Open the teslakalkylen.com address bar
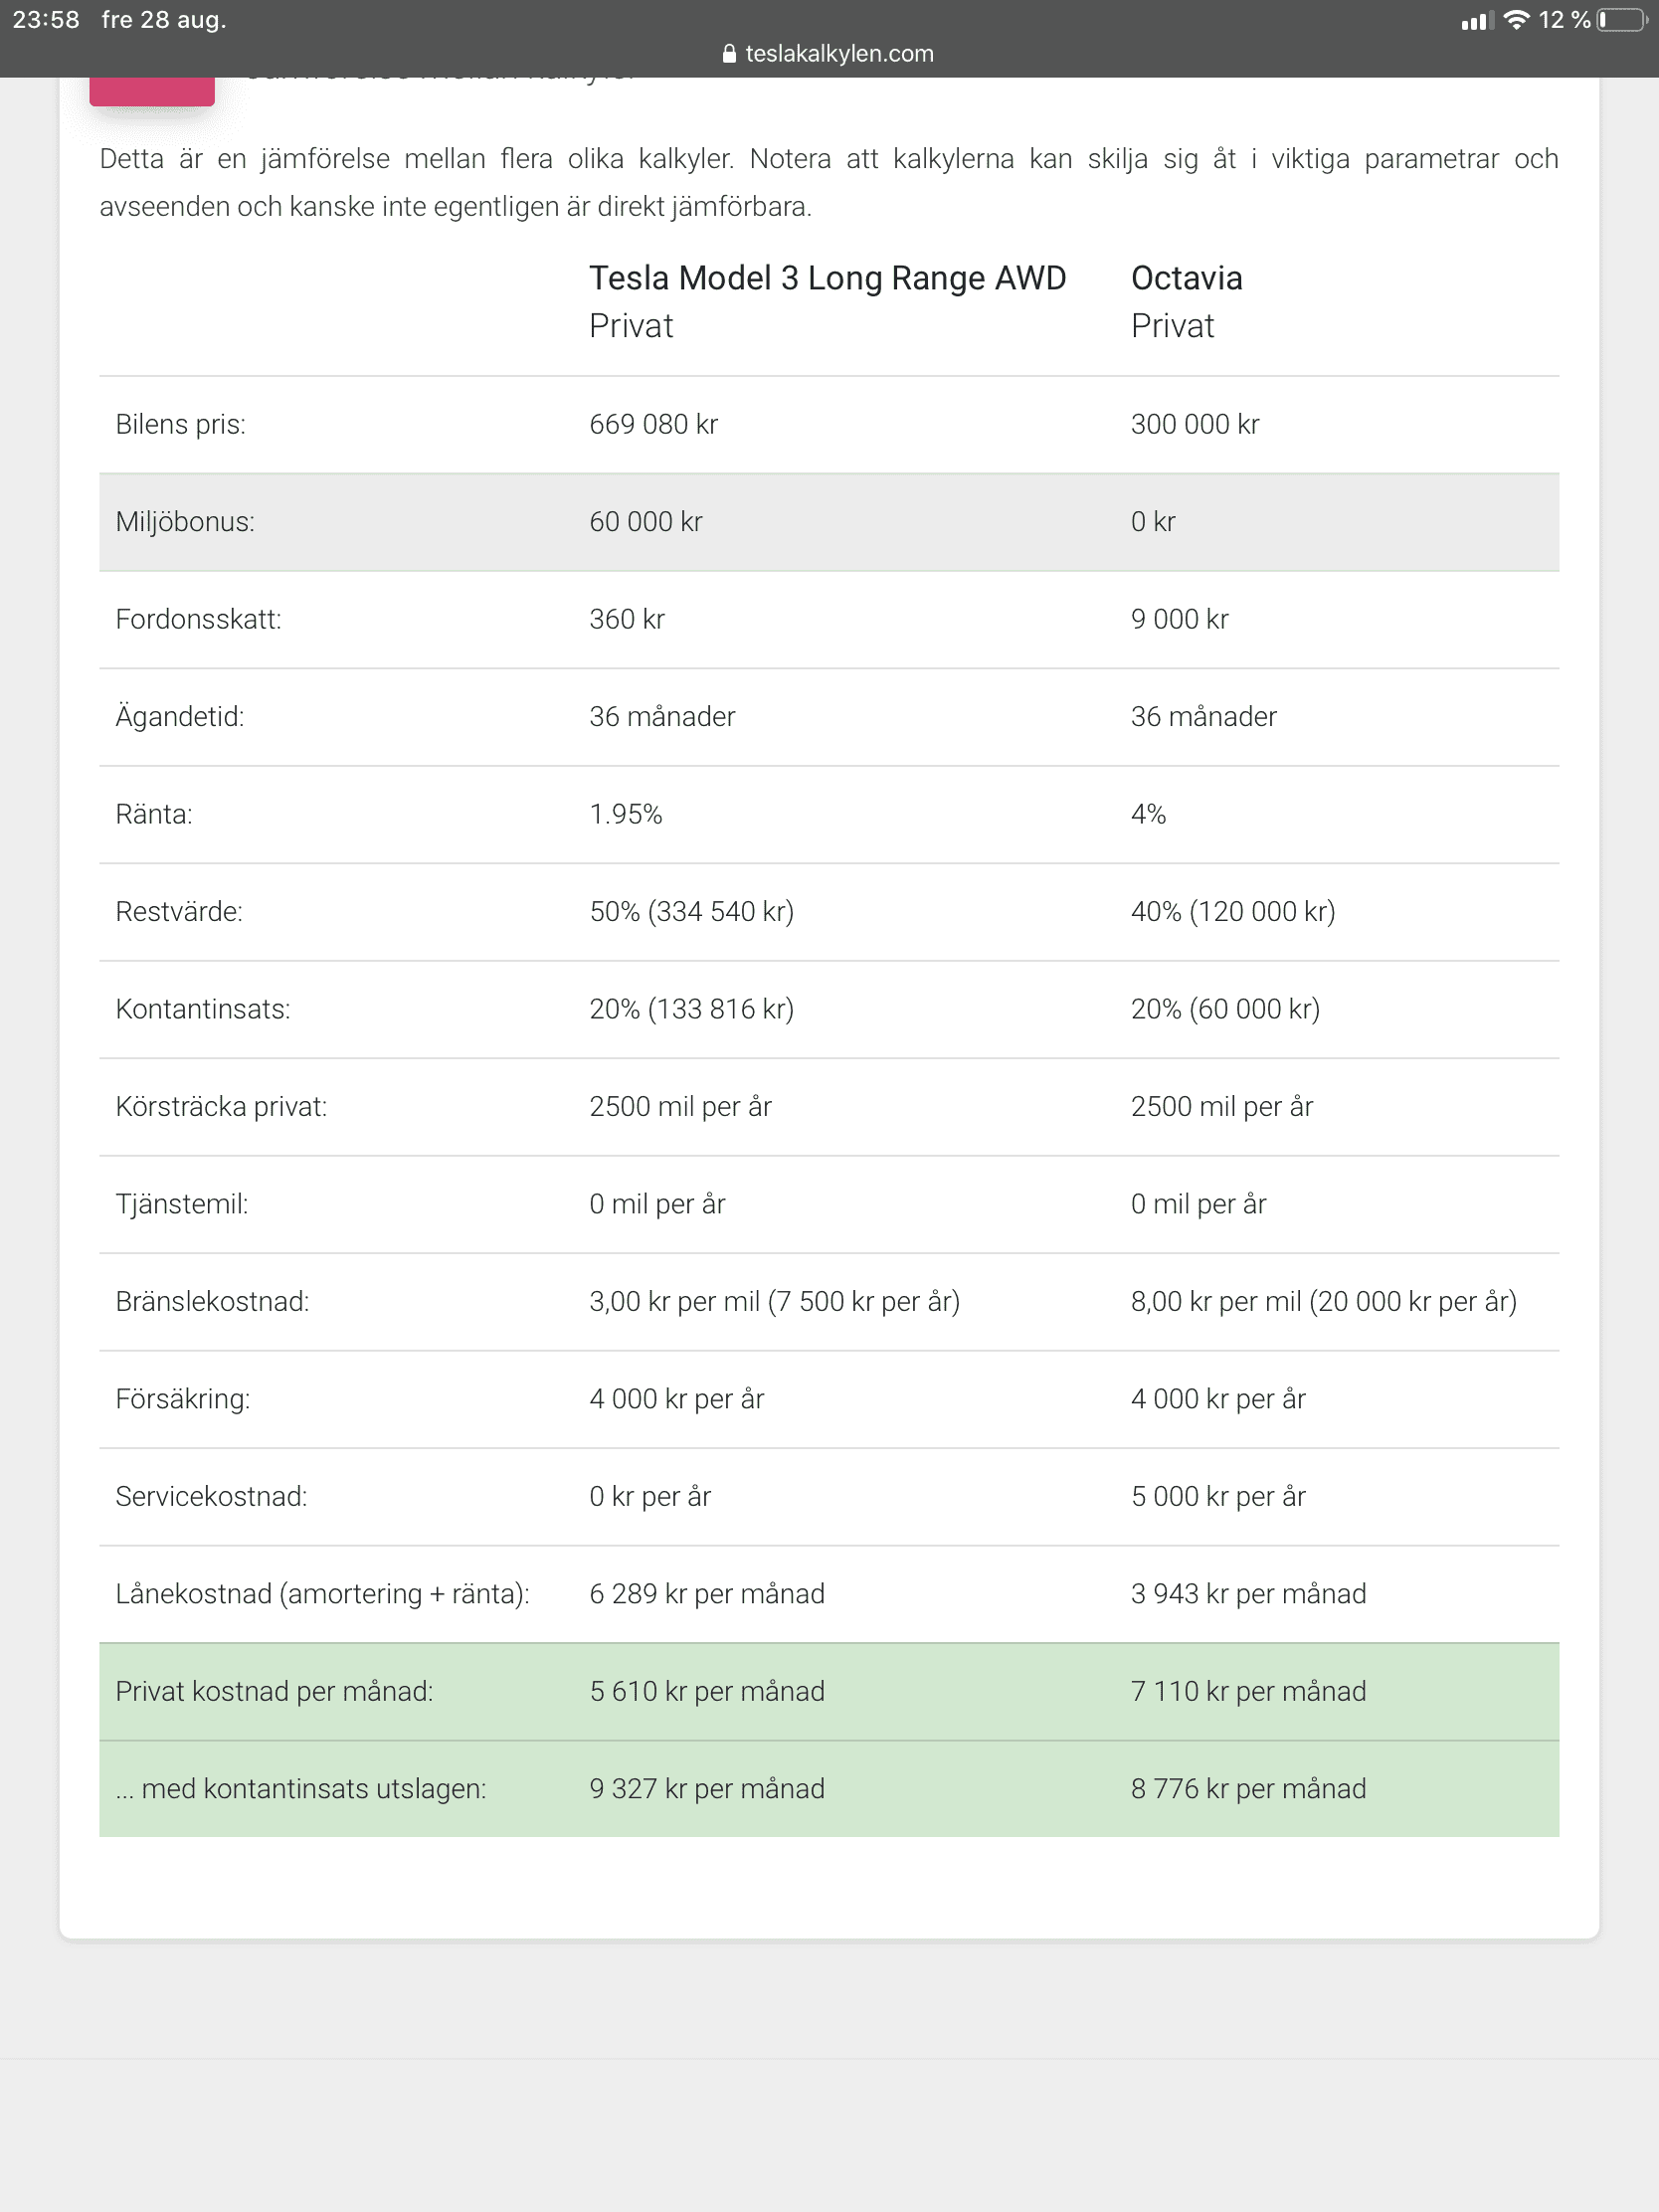Viewport: 1659px width, 2212px height. click(x=838, y=54)
